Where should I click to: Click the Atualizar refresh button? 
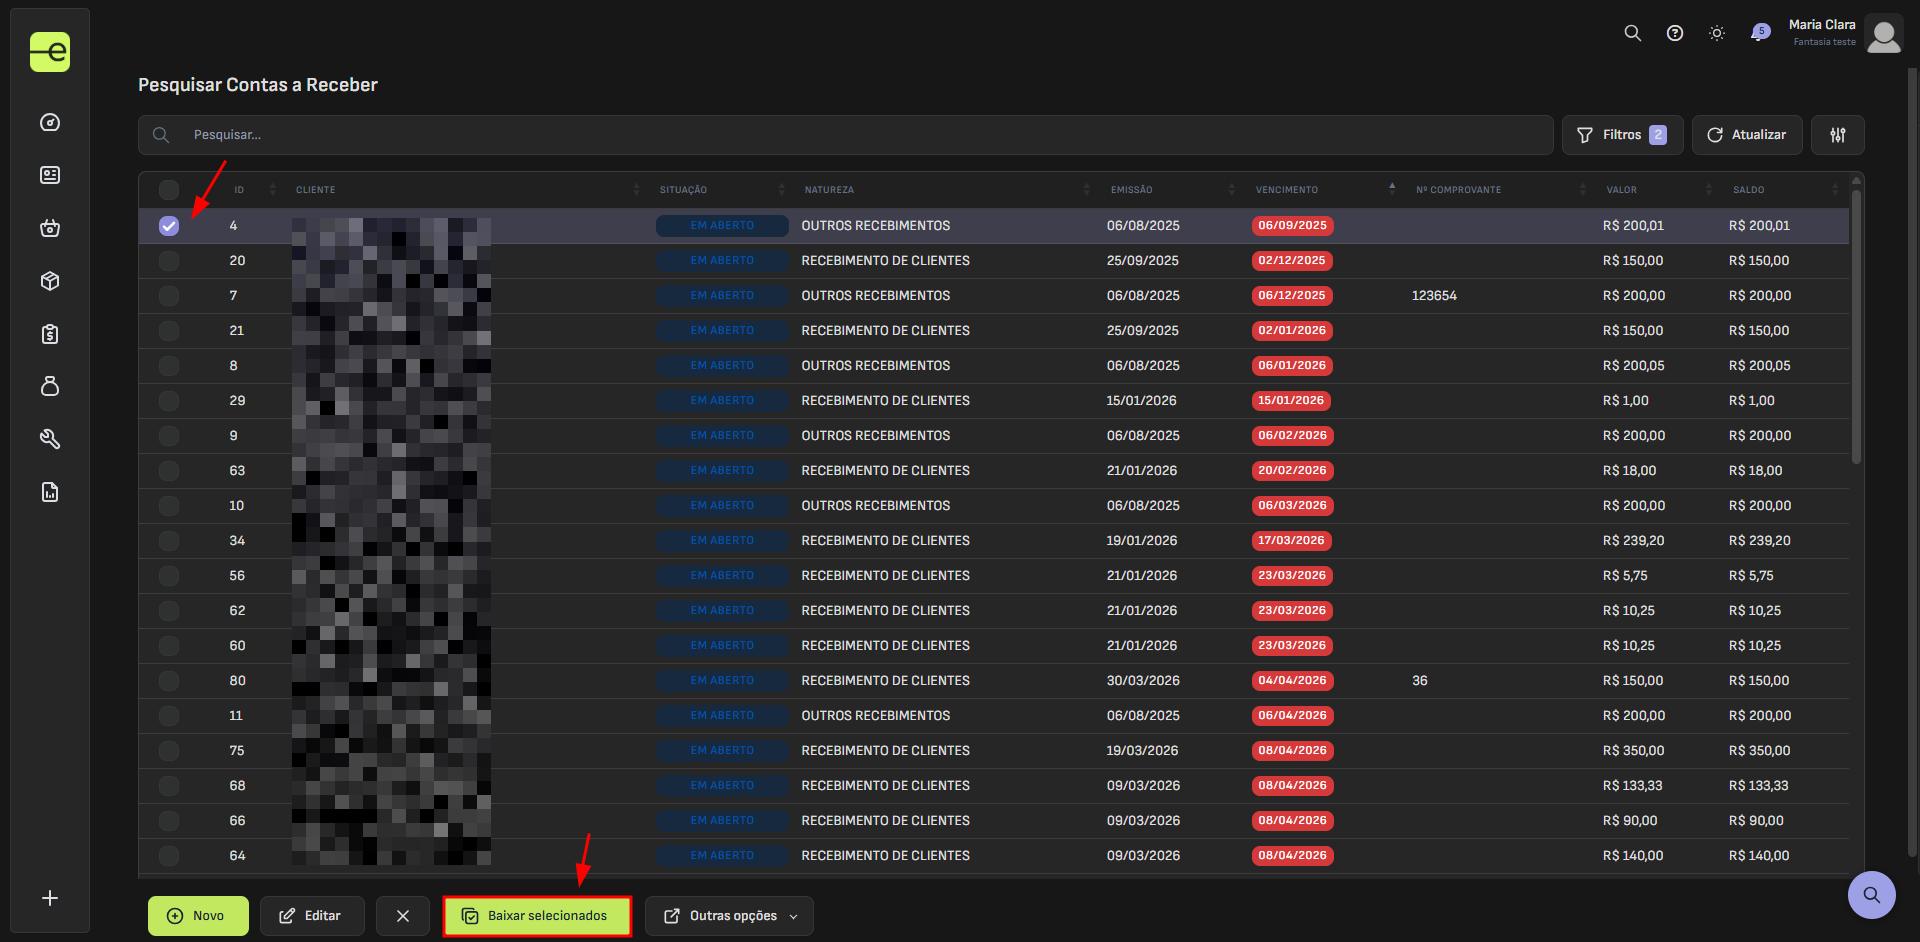coord(1747,135)
